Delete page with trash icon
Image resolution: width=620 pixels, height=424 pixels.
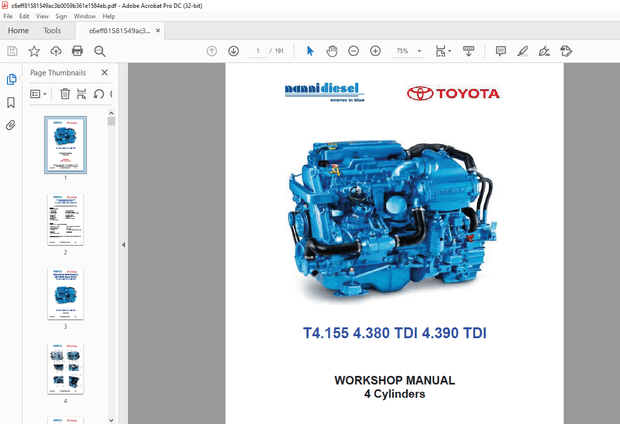pos(65,94)
